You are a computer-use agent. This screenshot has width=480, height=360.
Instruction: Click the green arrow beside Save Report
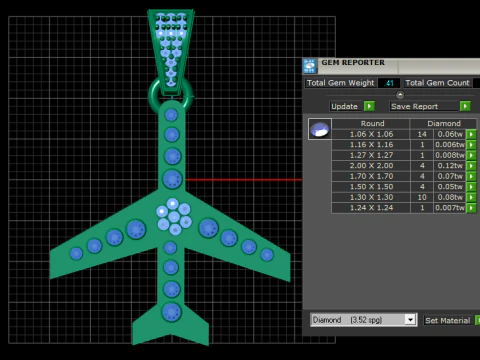(465, 106)
